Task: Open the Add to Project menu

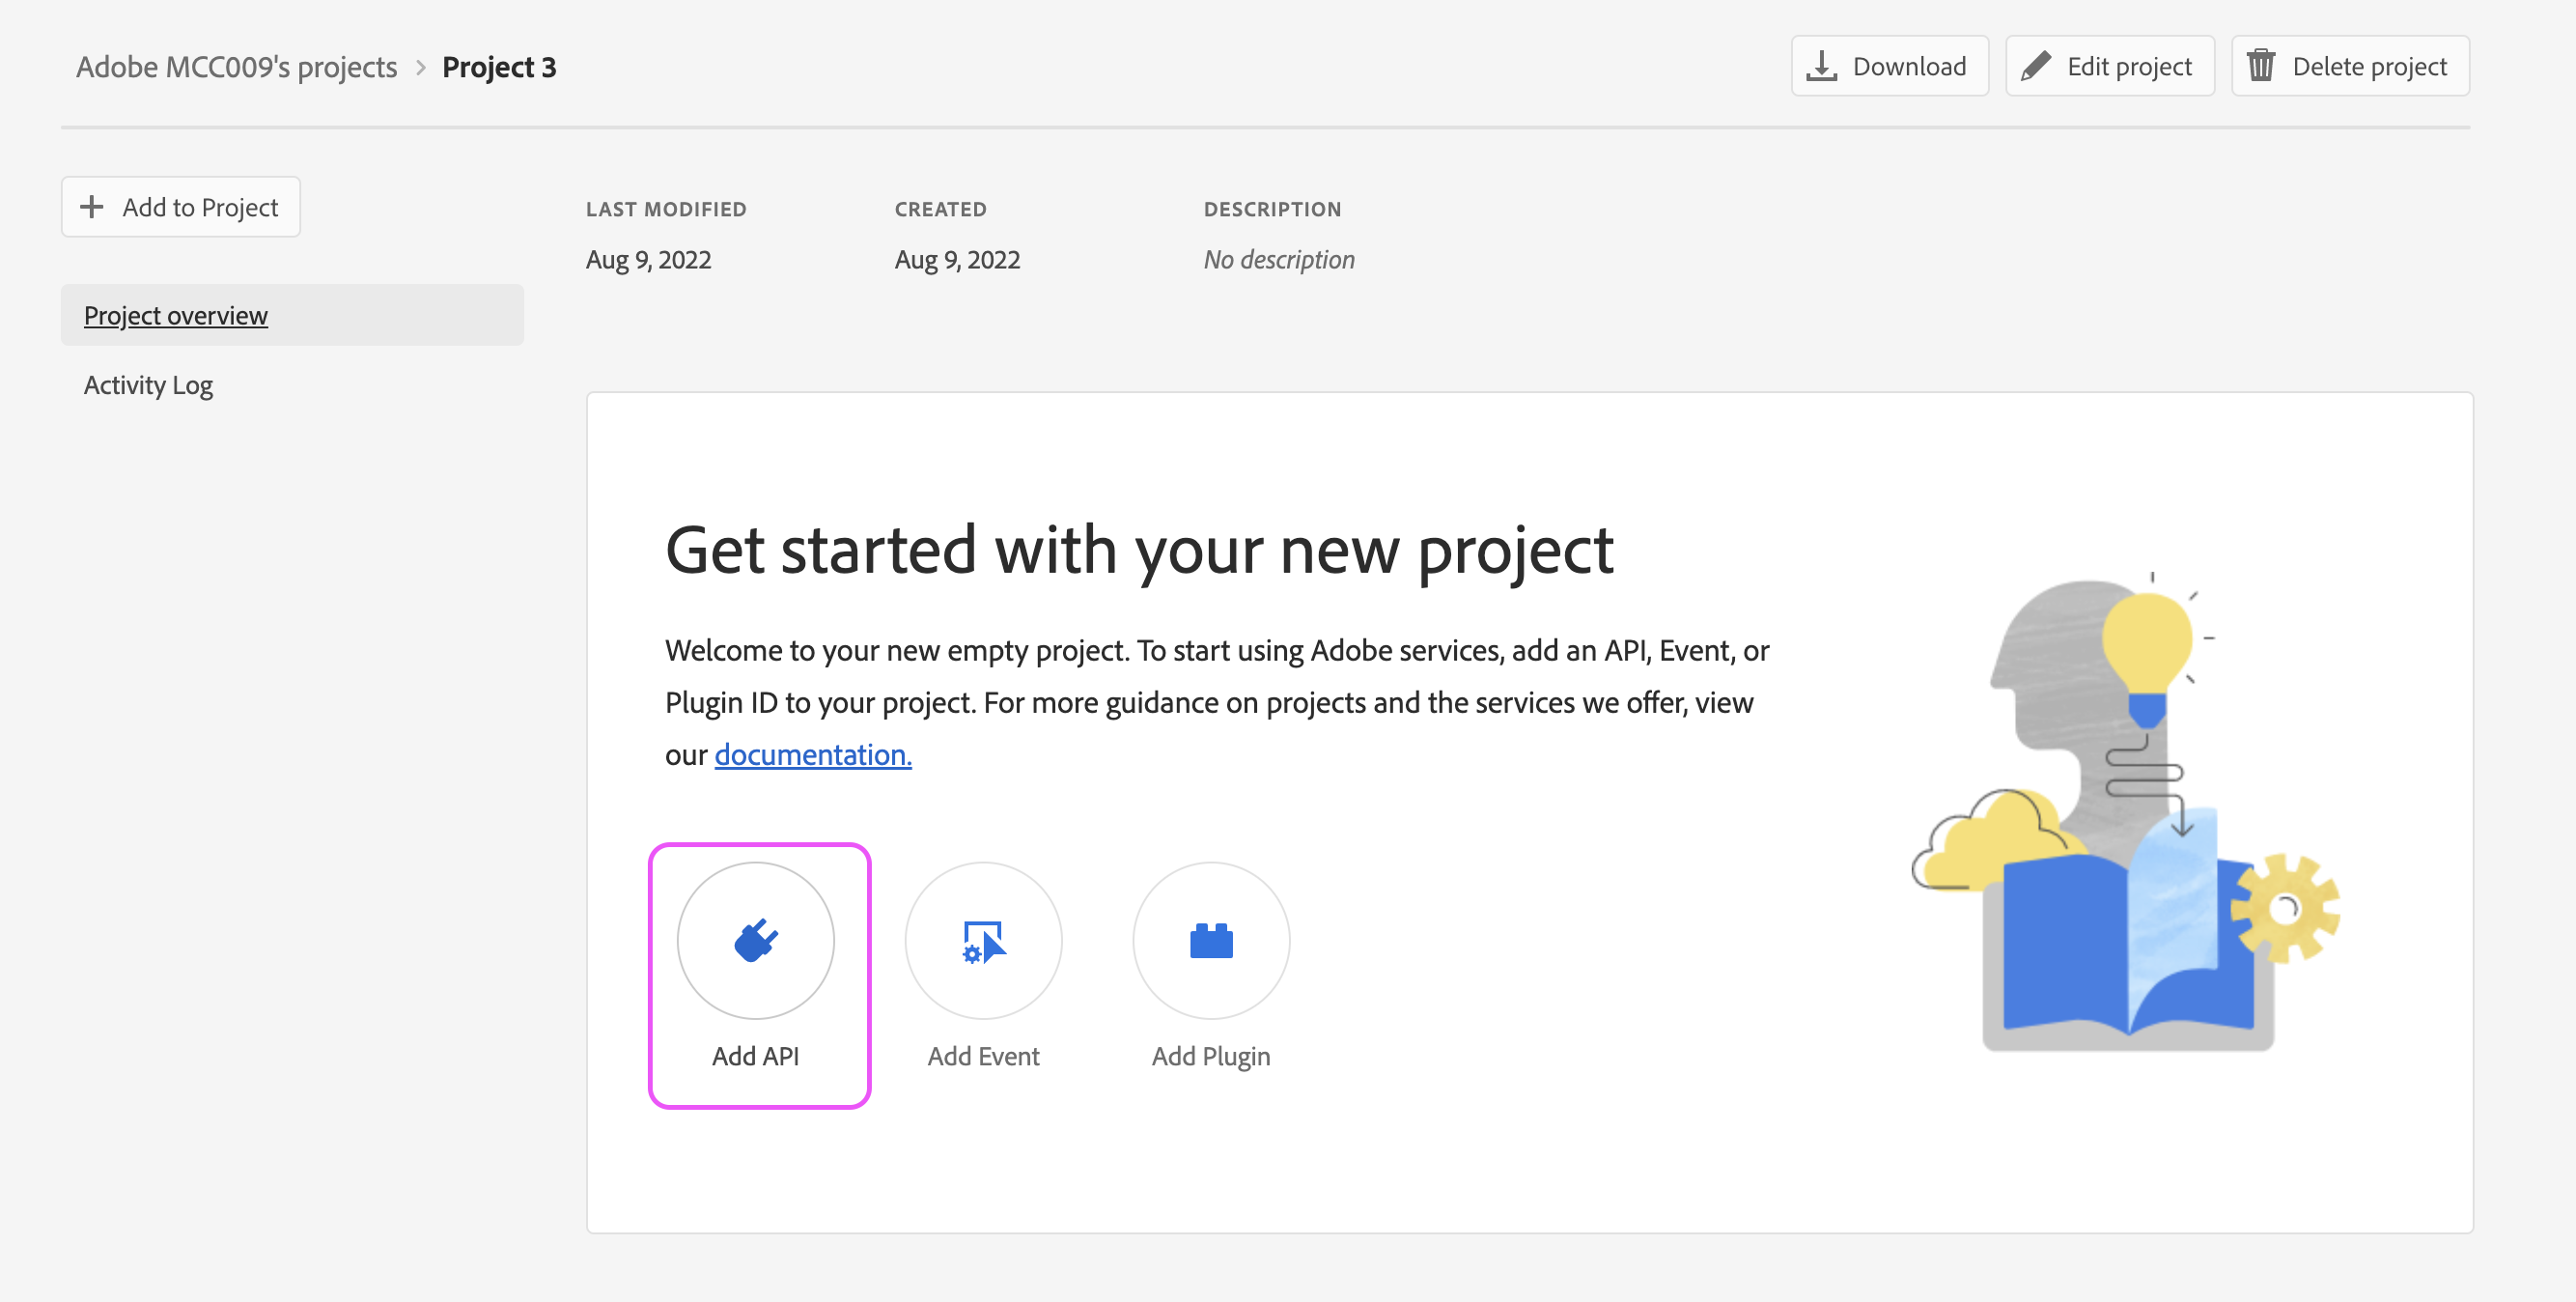Action: pos(181,207)
